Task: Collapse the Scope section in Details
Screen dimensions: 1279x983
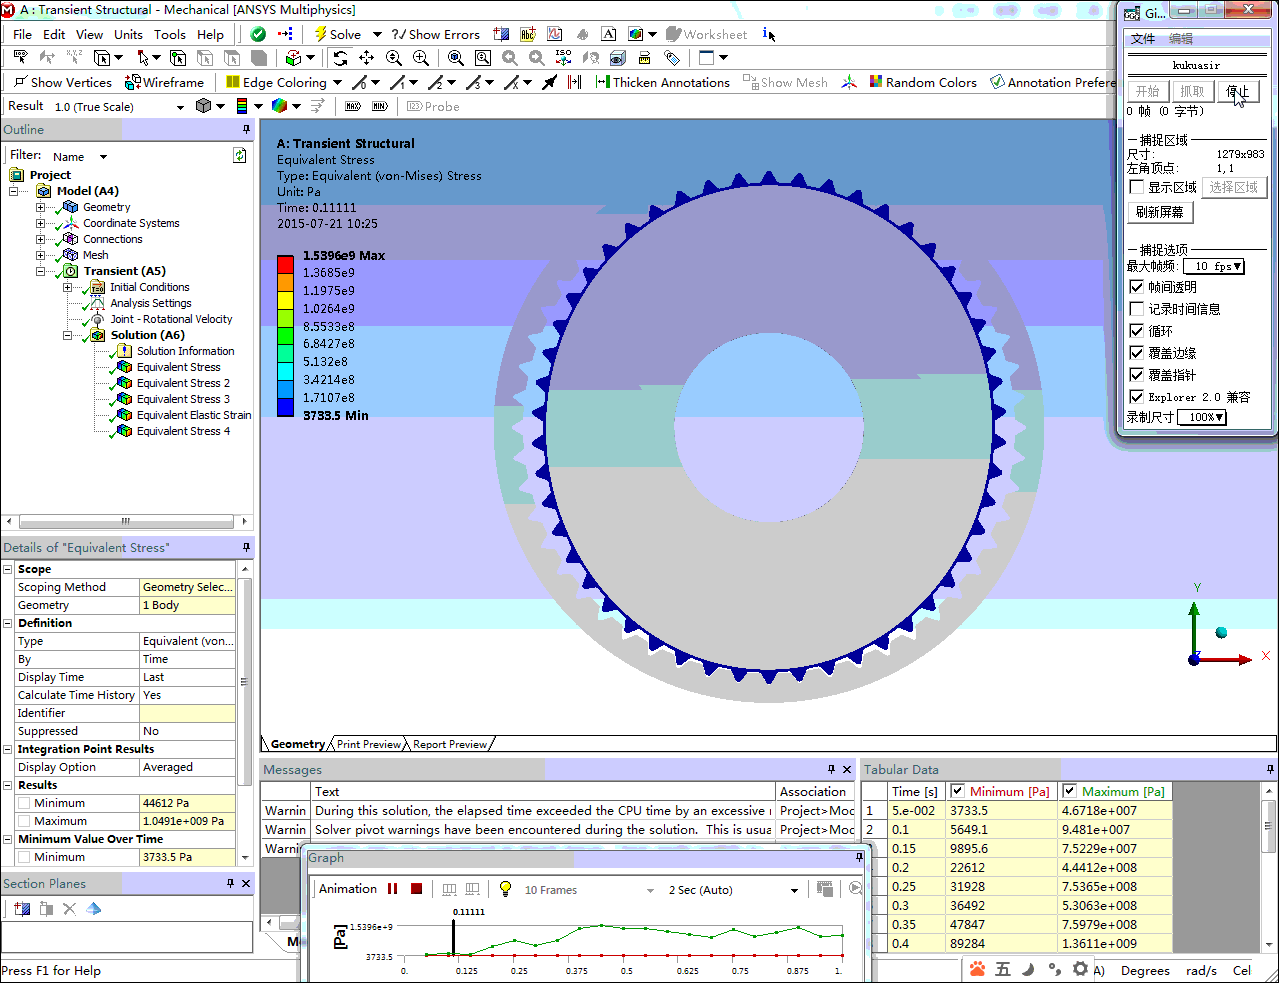Action: [x=8, y=569]
